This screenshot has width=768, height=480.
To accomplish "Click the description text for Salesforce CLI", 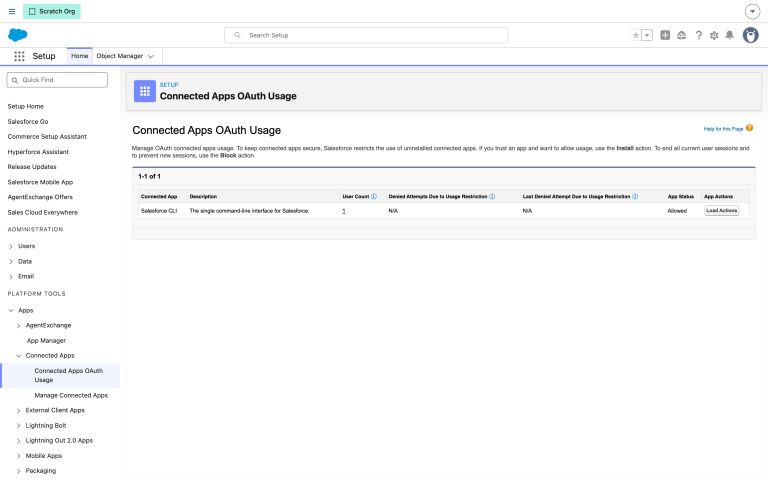I will [x=249, y=211].
